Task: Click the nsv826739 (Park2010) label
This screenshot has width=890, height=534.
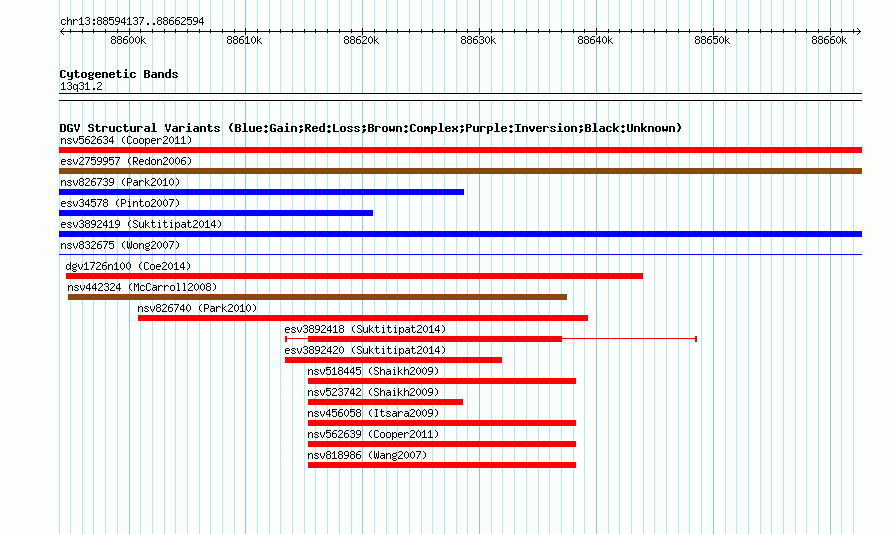Action: pos(120,182)
